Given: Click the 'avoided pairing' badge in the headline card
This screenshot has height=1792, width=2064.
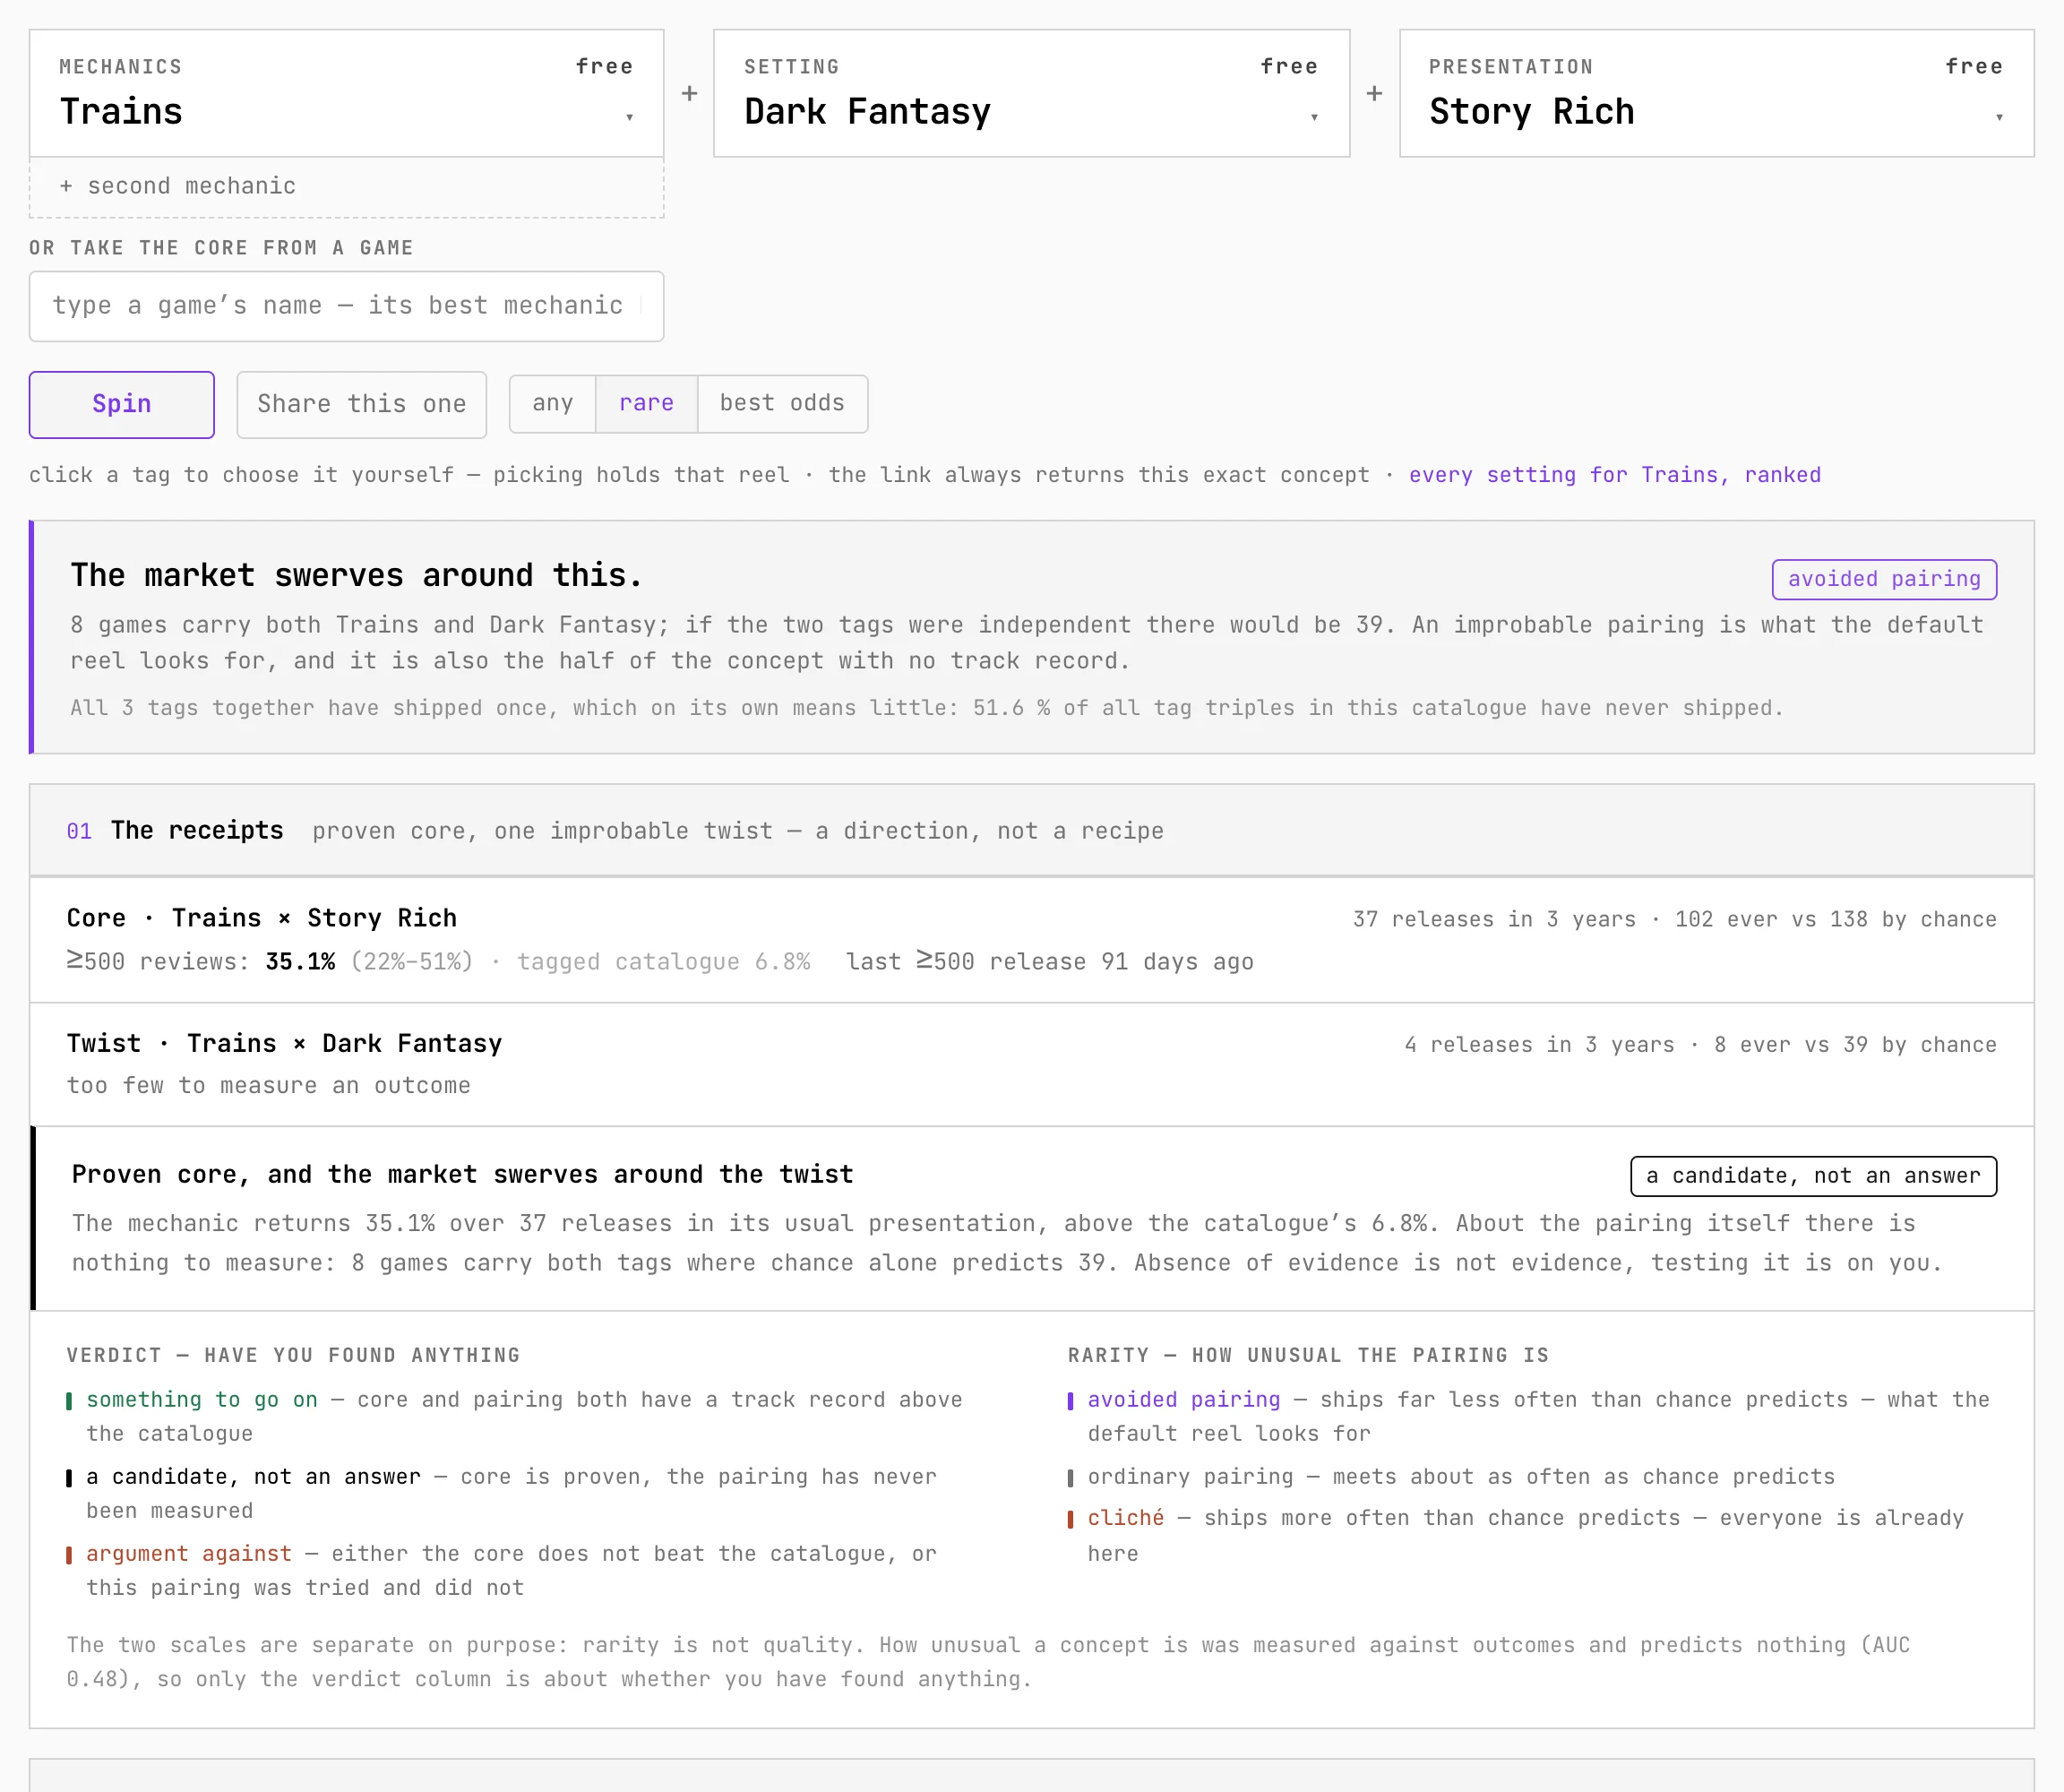Looking at the screenshot, I should [1884, 579].
